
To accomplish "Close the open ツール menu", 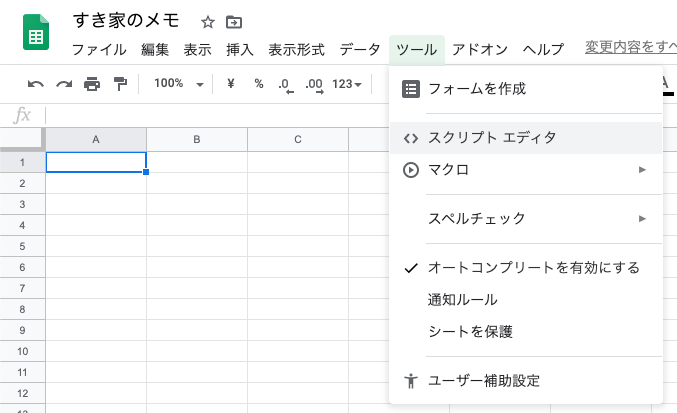I will (x=417, y=50).
